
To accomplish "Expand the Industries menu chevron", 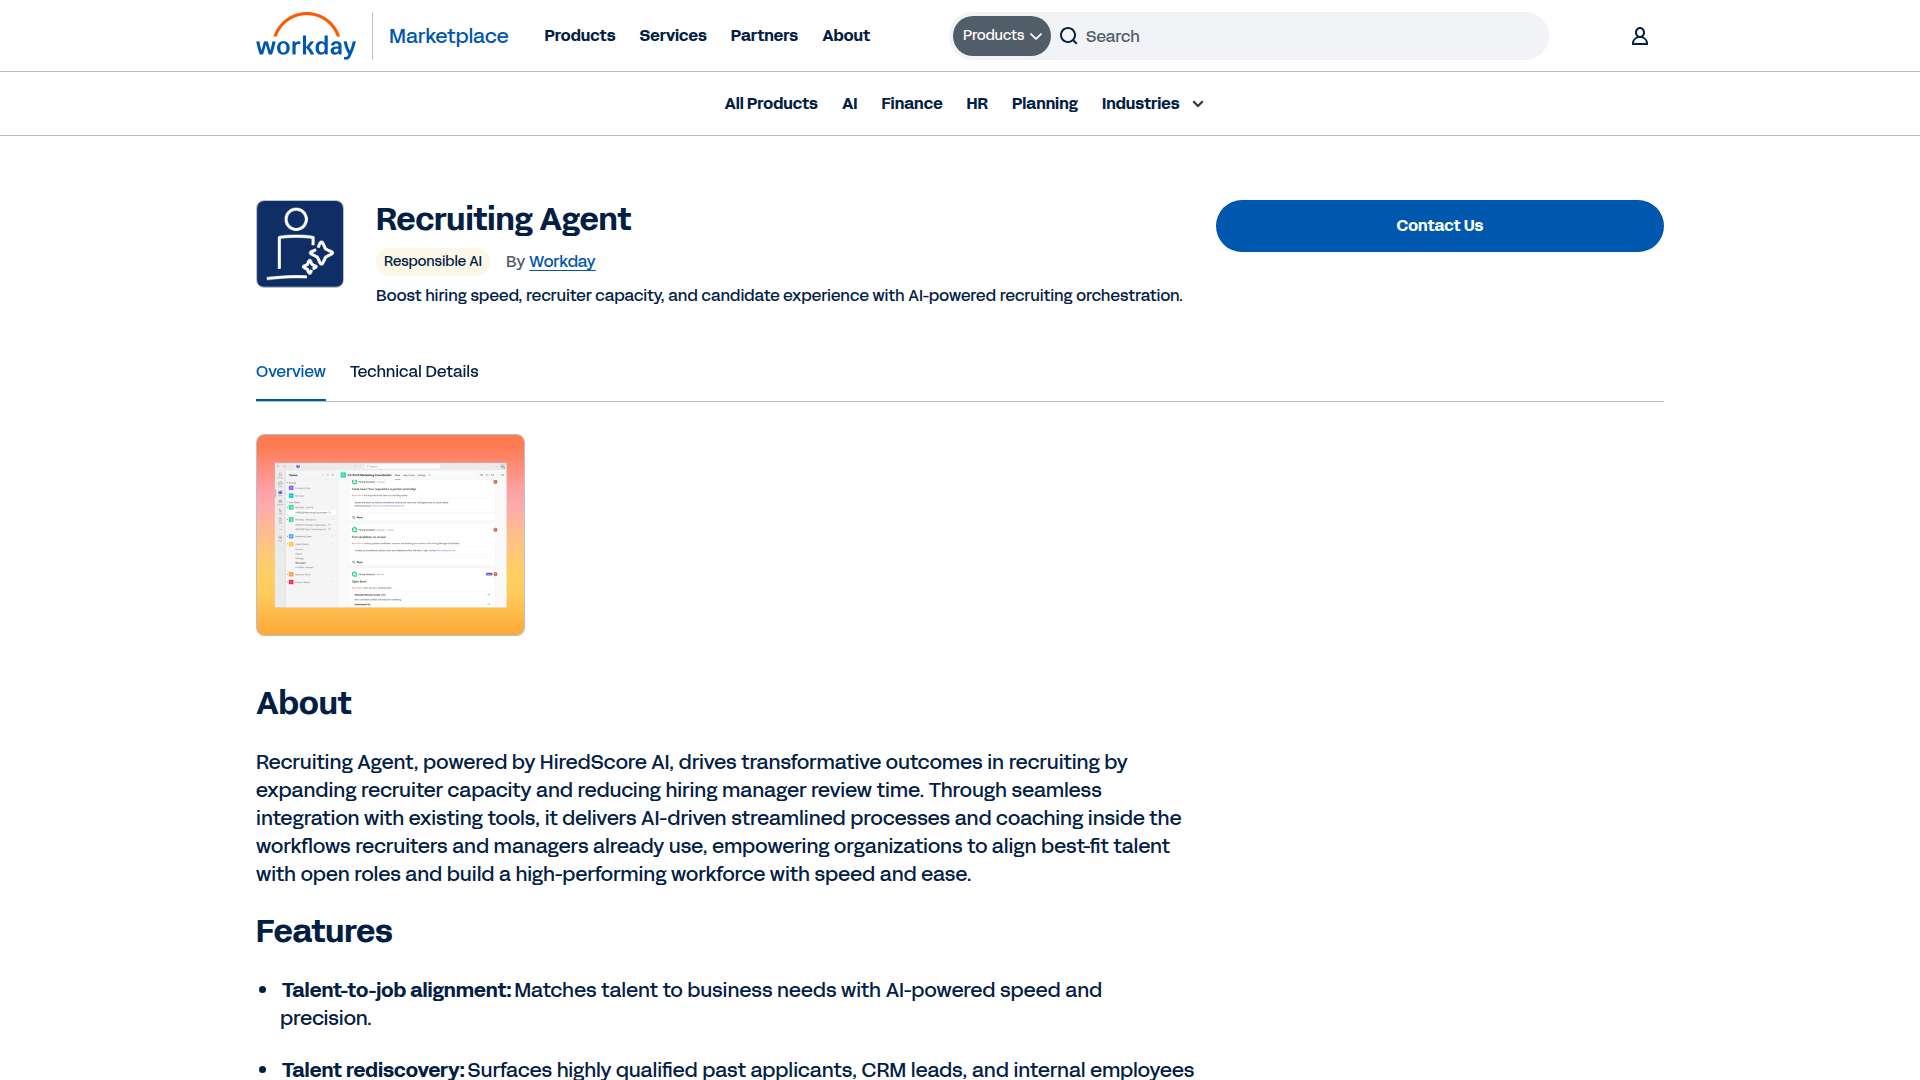I will click(1198, 104).
